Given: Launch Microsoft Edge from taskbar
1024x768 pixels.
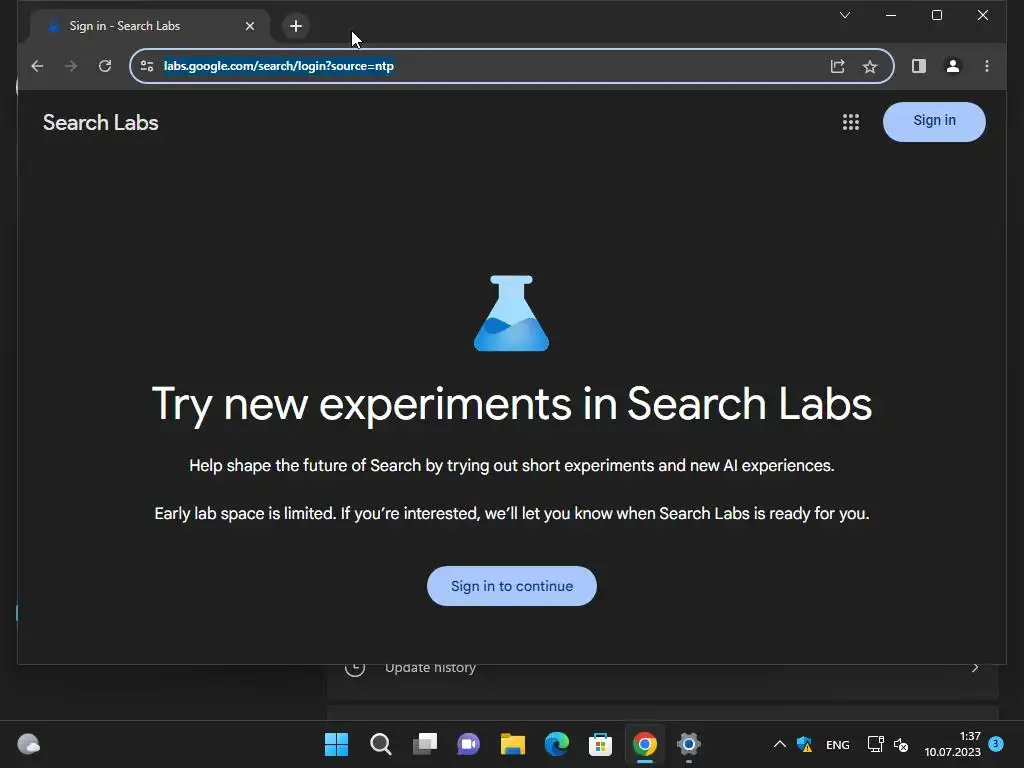Looking at the screenshot, I should click(556, 744).
